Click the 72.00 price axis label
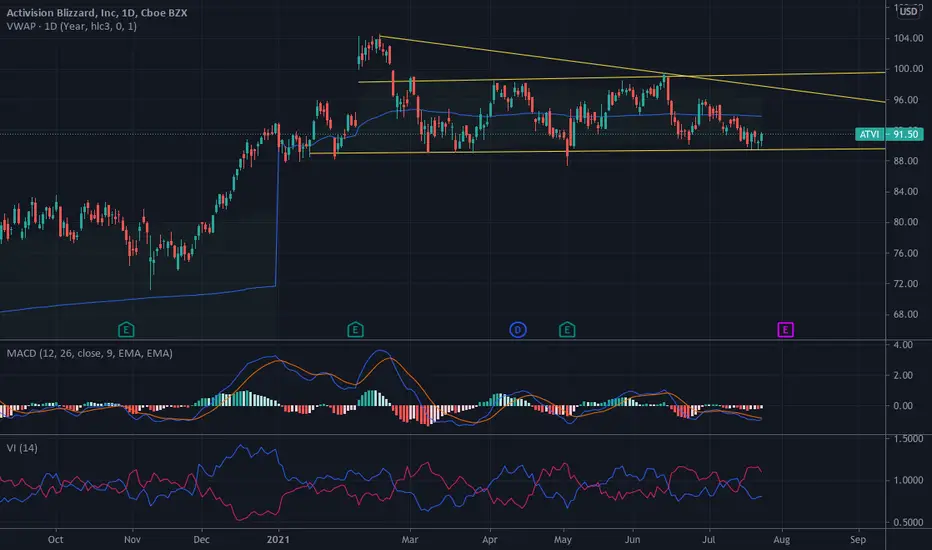 [x=908, y=284]
